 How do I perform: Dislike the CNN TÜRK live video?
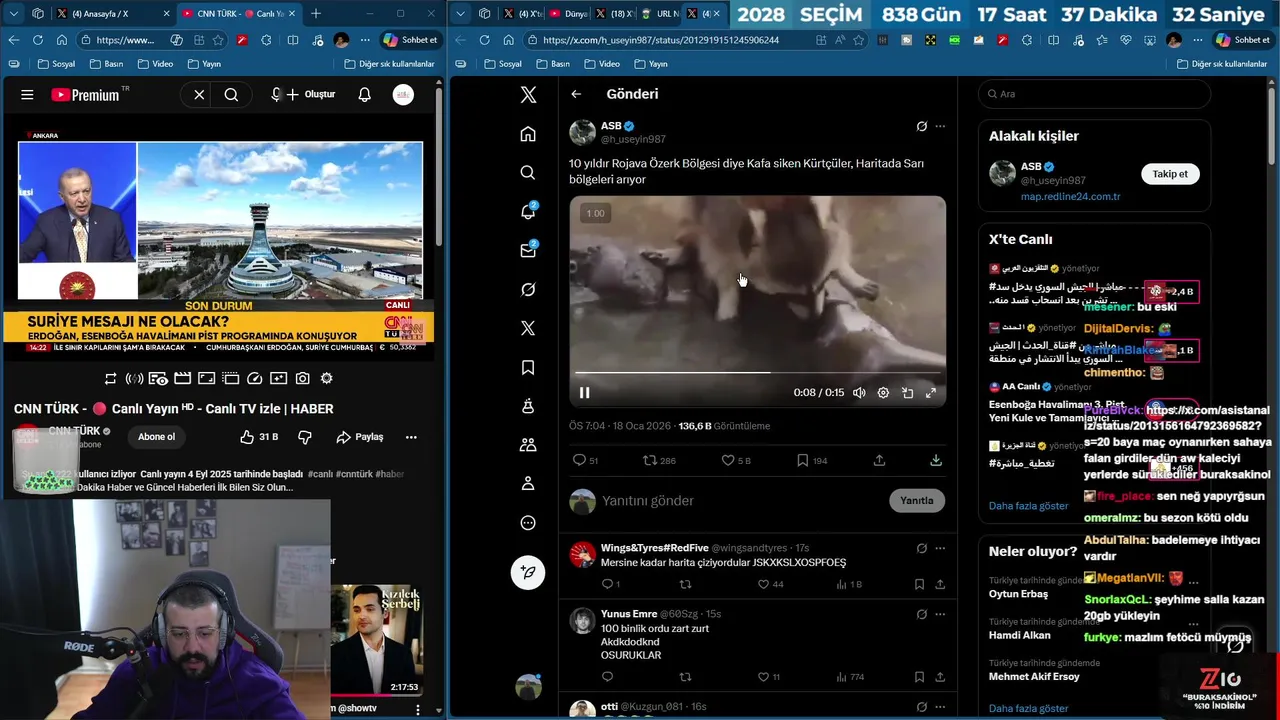coord(305,437)
